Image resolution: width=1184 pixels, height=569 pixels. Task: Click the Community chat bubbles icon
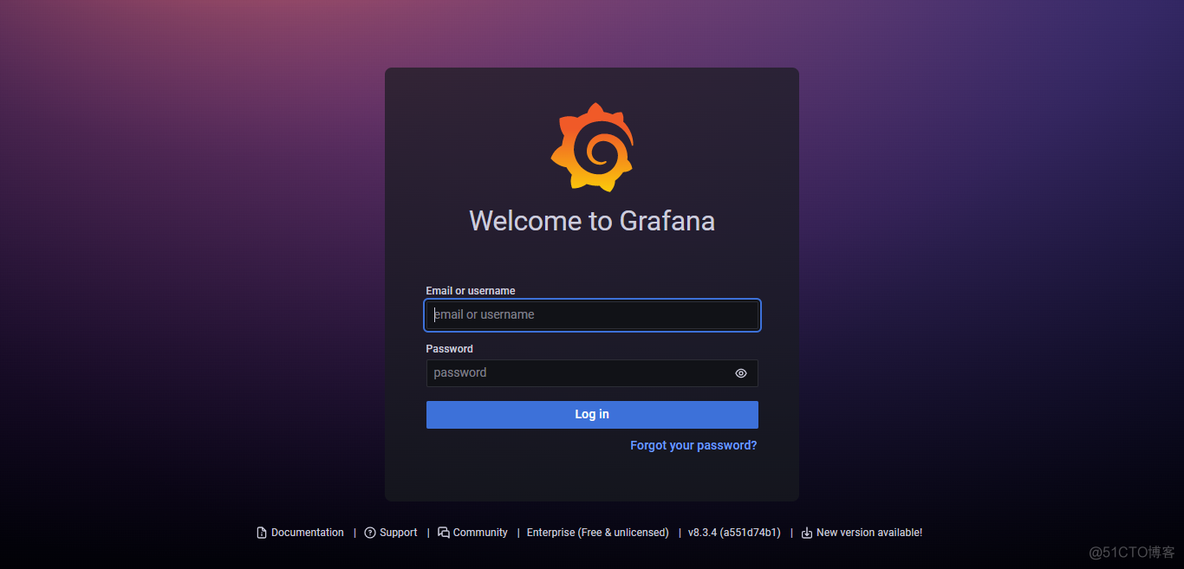pos(444,533)
